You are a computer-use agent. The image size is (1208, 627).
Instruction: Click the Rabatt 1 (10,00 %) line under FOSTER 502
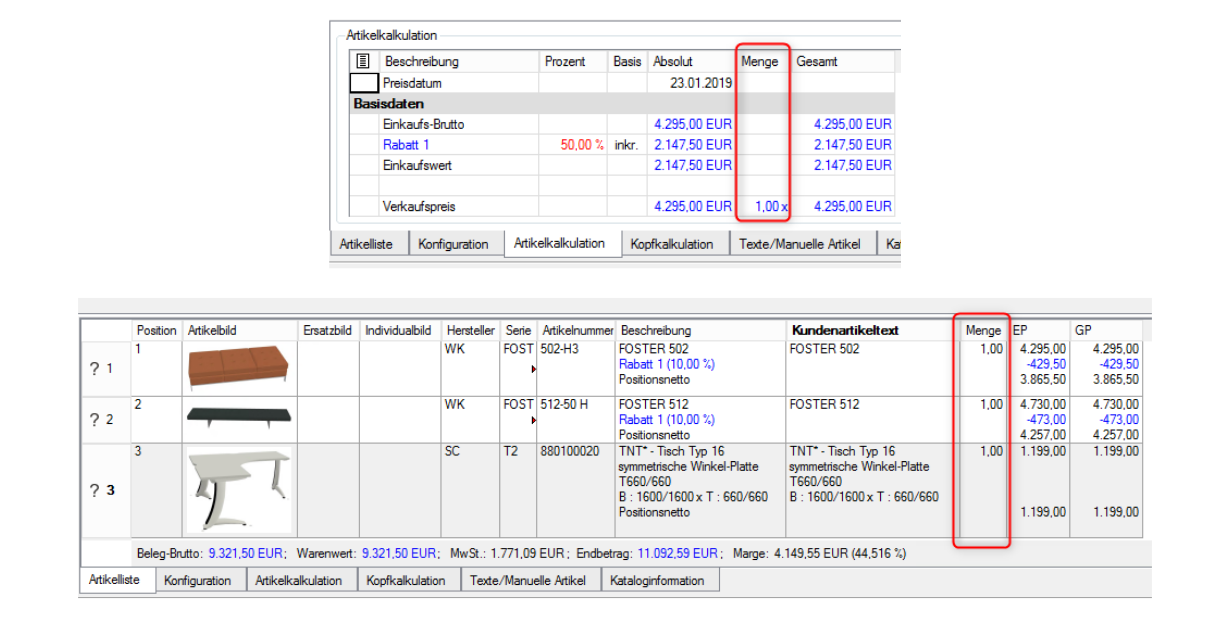(667, 364)
